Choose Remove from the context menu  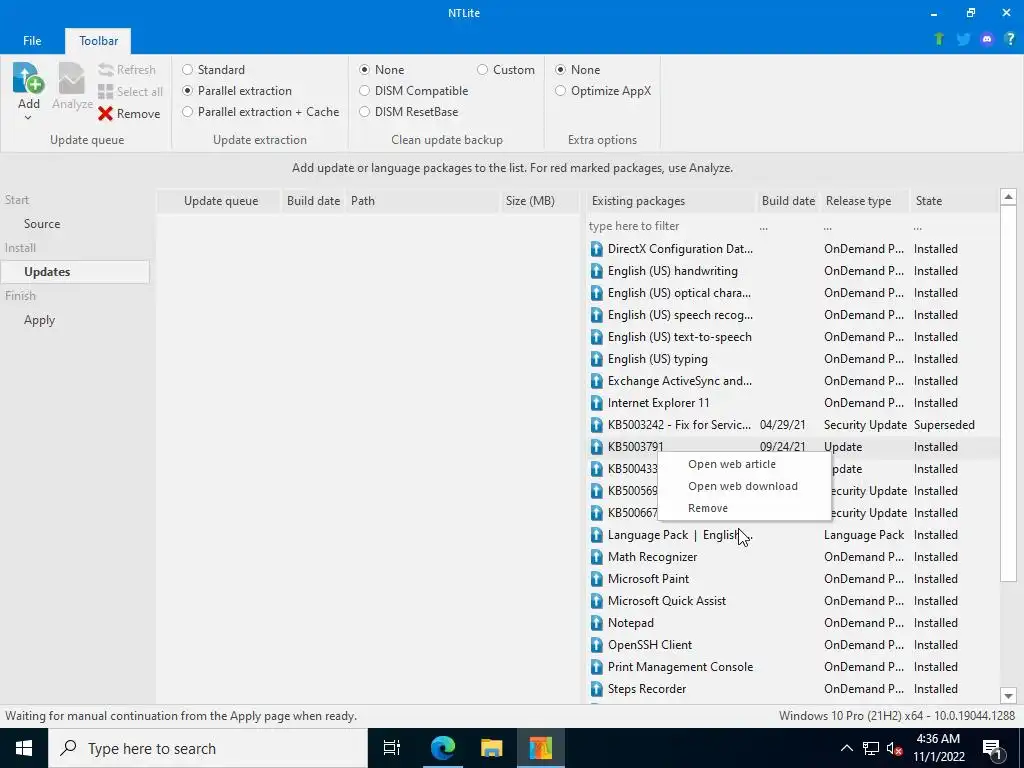(x=744, y=508)
